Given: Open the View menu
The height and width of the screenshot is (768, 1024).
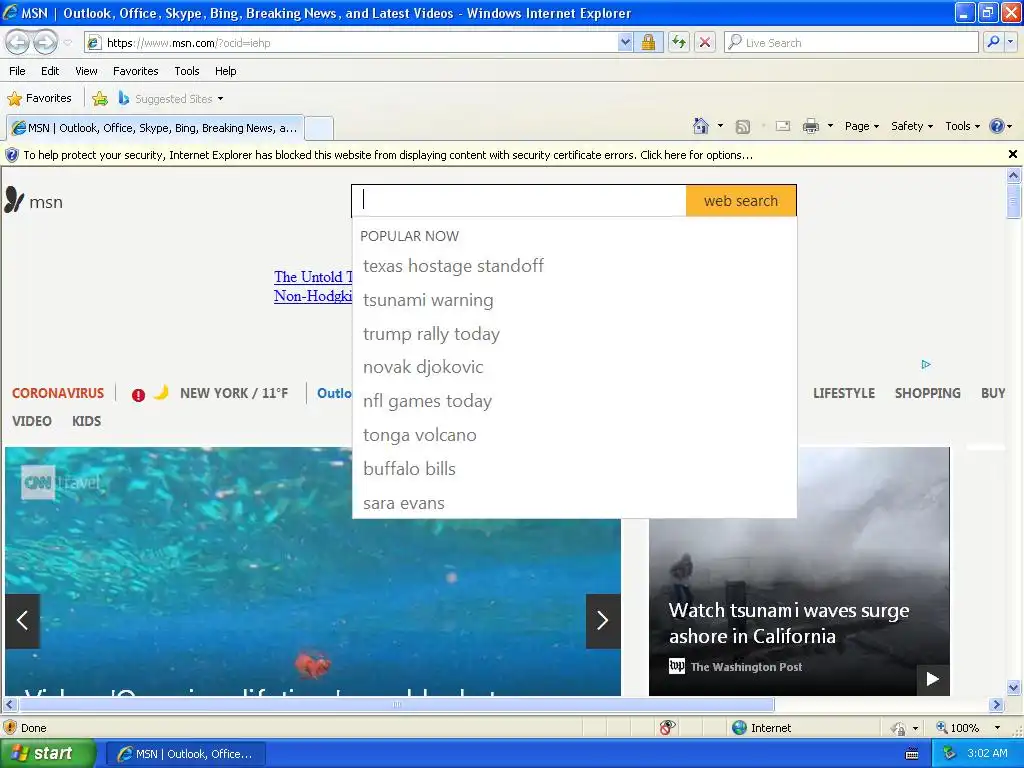Looking at the screenshot, I should coord(86,71).
